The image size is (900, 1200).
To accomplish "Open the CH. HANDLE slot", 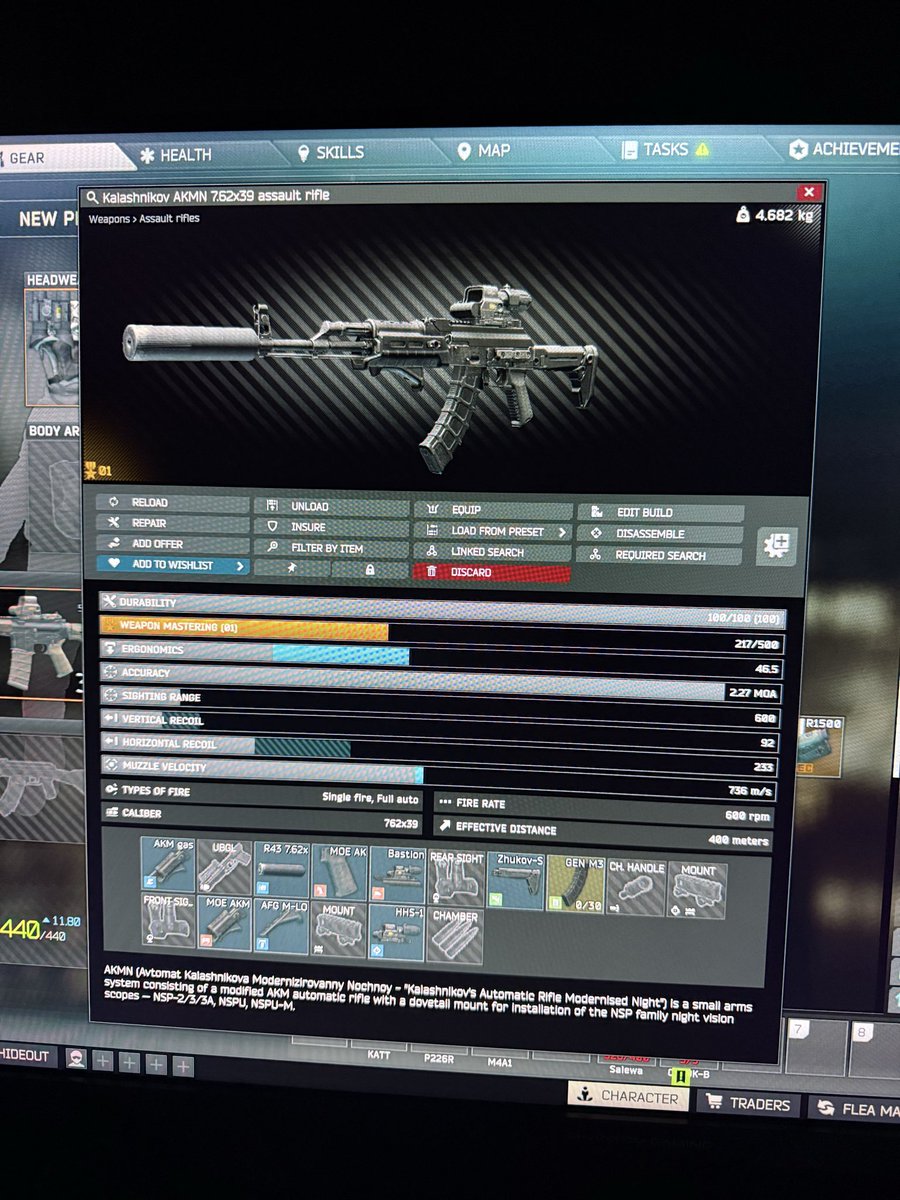I will click(x=636, y=888).
